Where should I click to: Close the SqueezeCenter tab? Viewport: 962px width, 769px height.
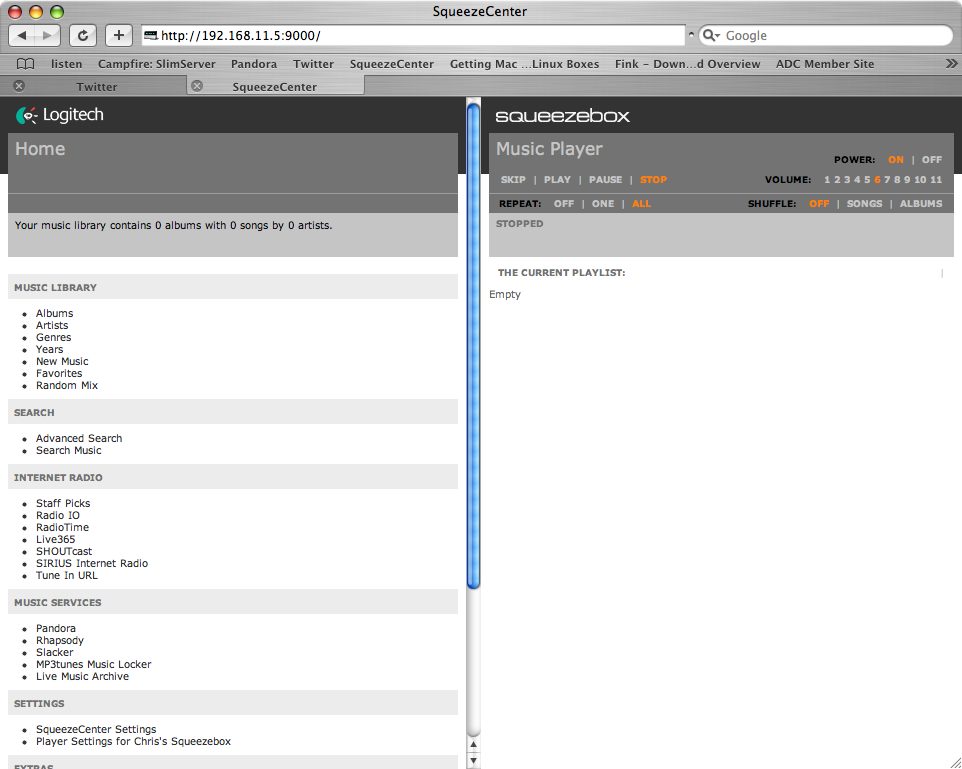pyautogui.click(x=197, y=87)
